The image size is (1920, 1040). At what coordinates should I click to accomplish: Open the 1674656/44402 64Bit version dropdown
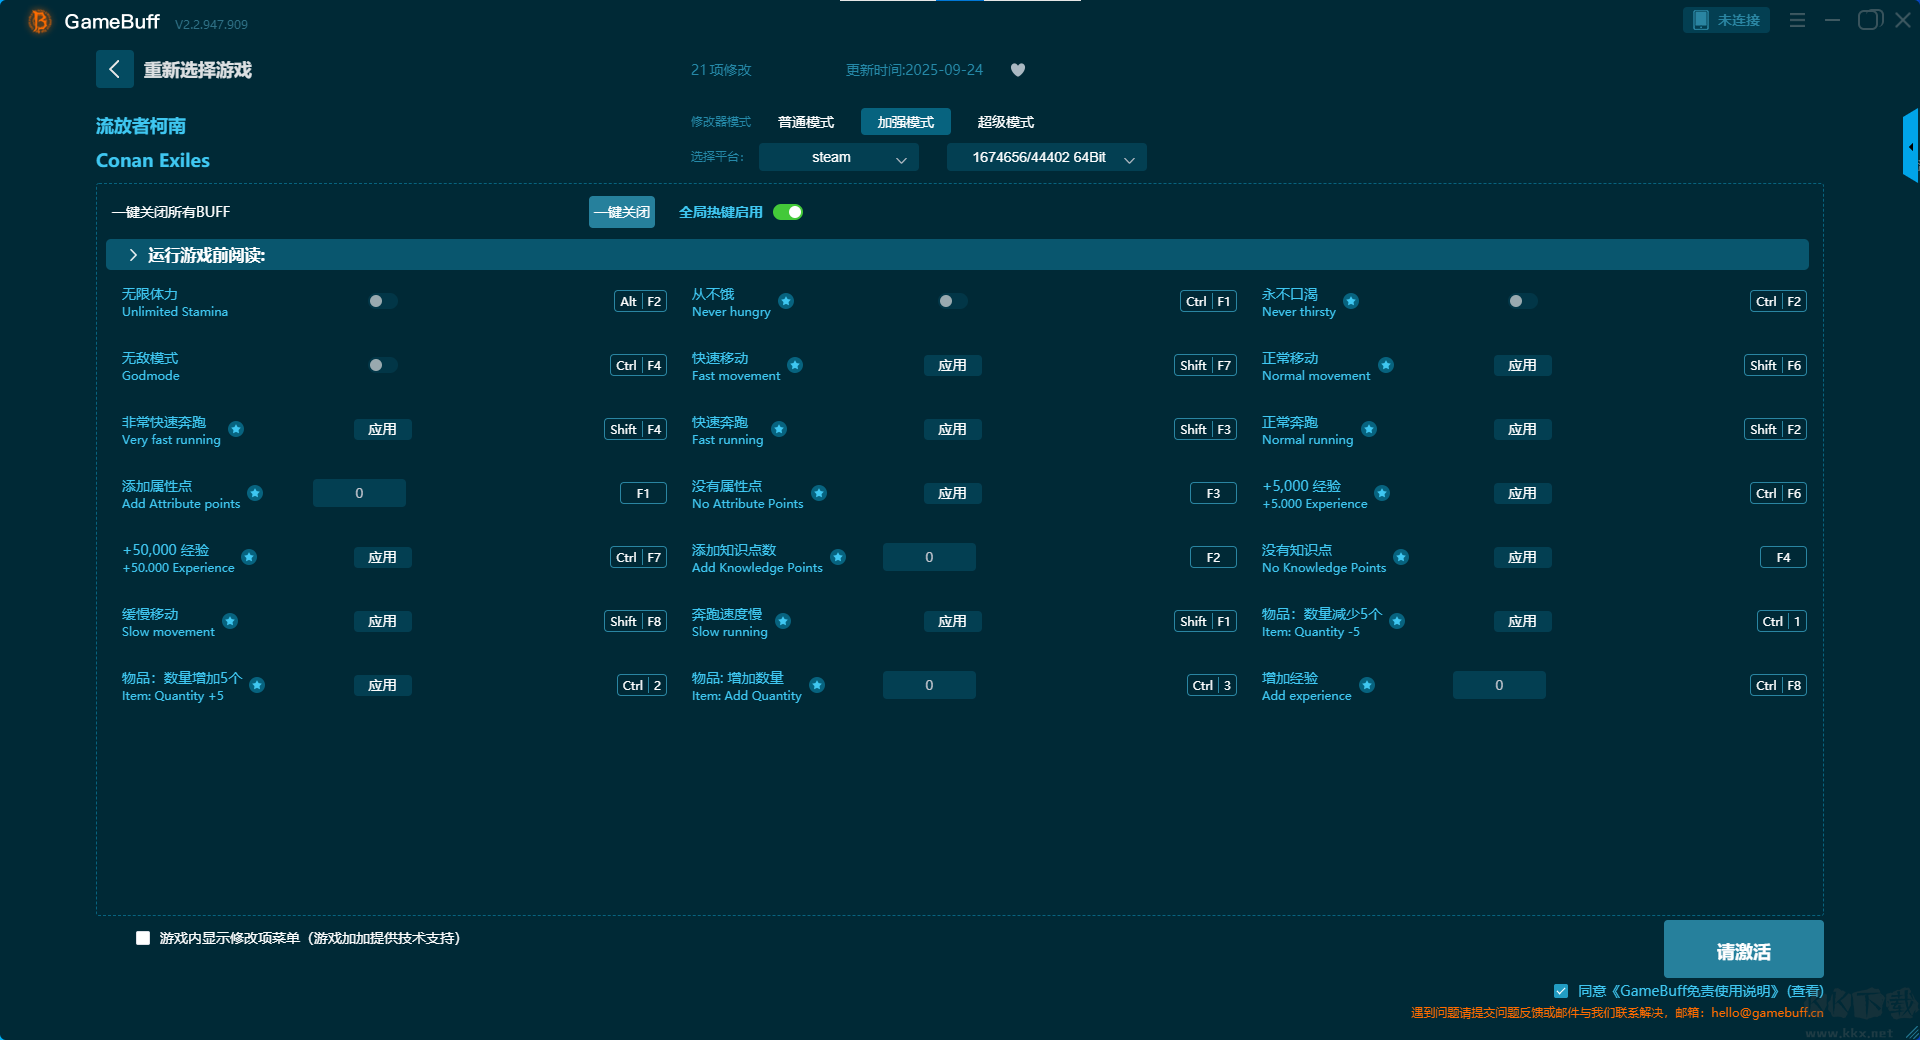coord(1046,157)
